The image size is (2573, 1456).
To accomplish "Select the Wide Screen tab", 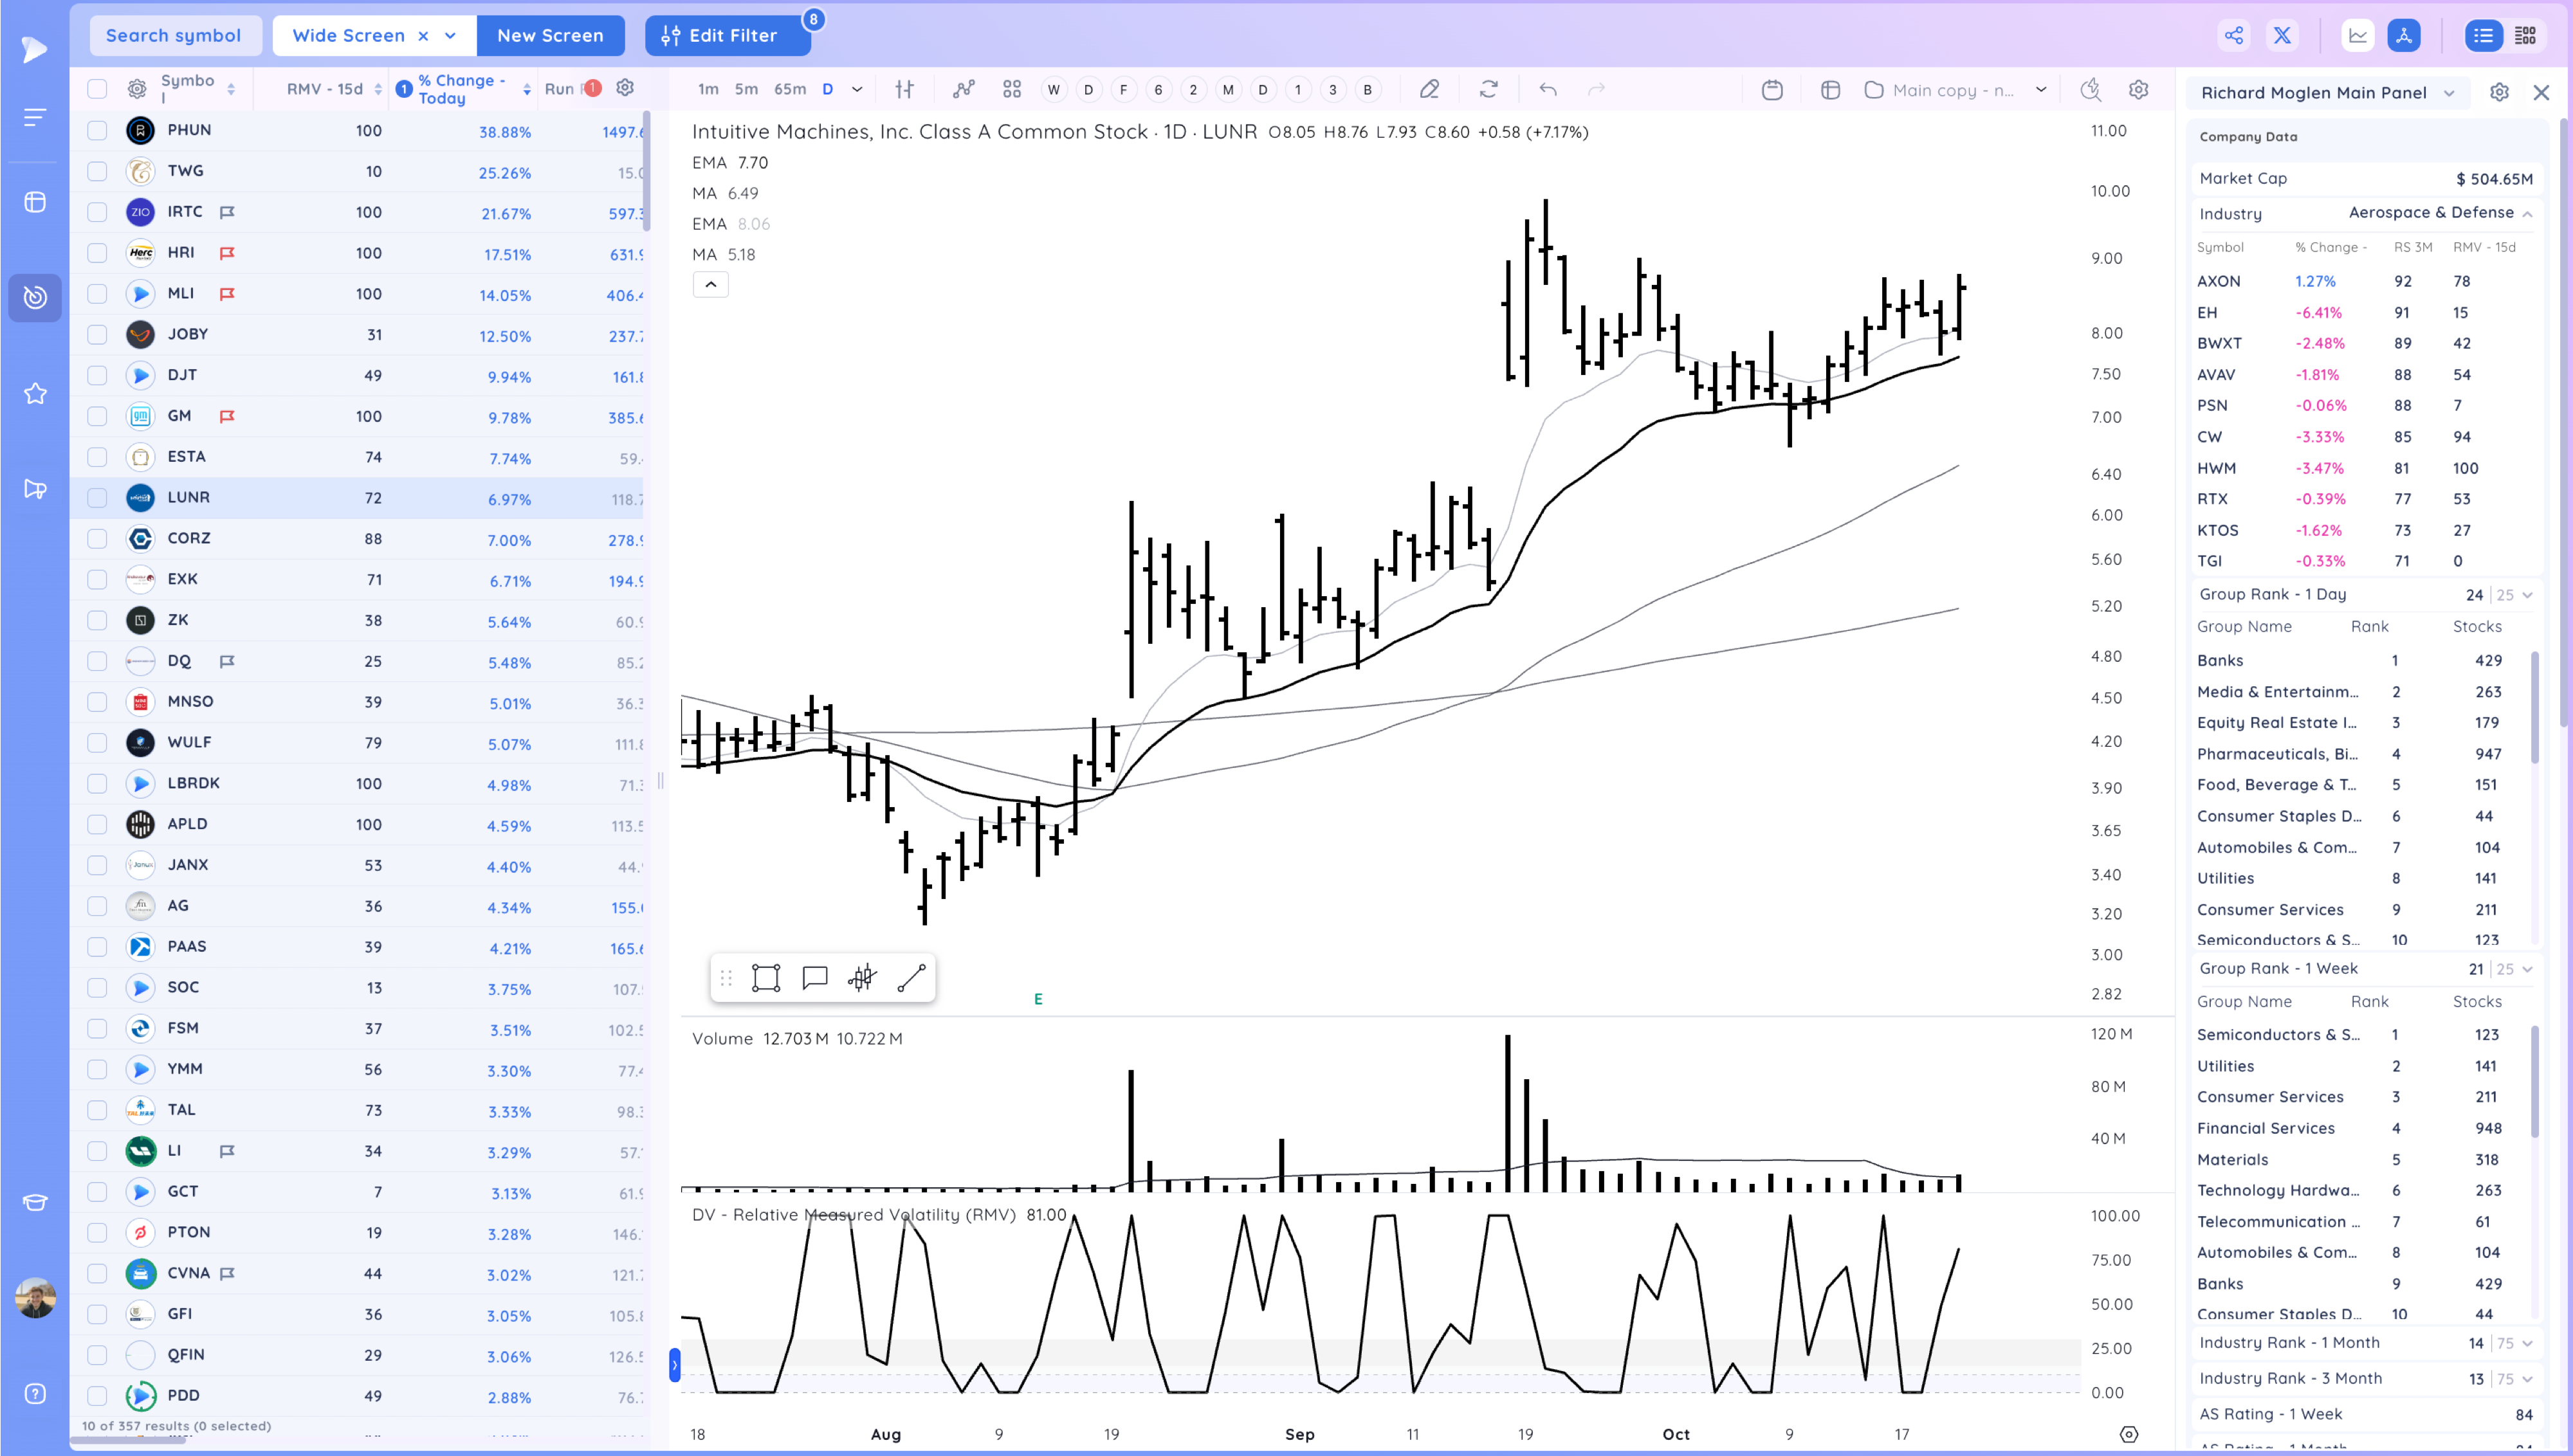I will click(348, 36).
